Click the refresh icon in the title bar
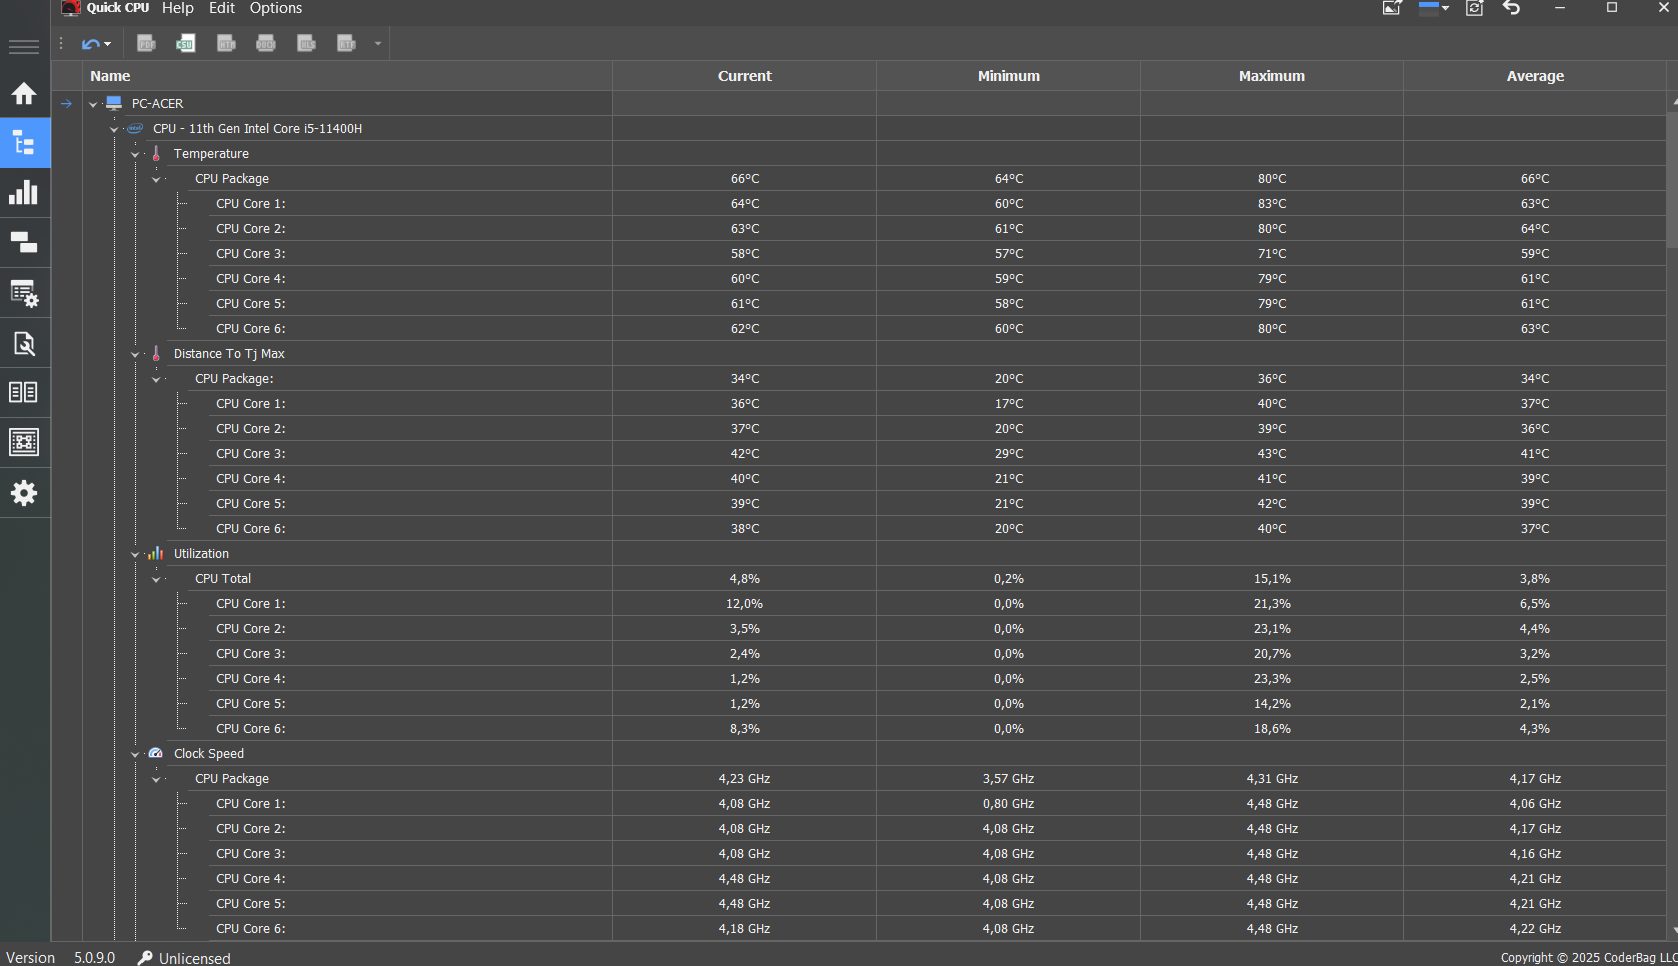The image size is (1678, 966). click(x=1474, y=8)
